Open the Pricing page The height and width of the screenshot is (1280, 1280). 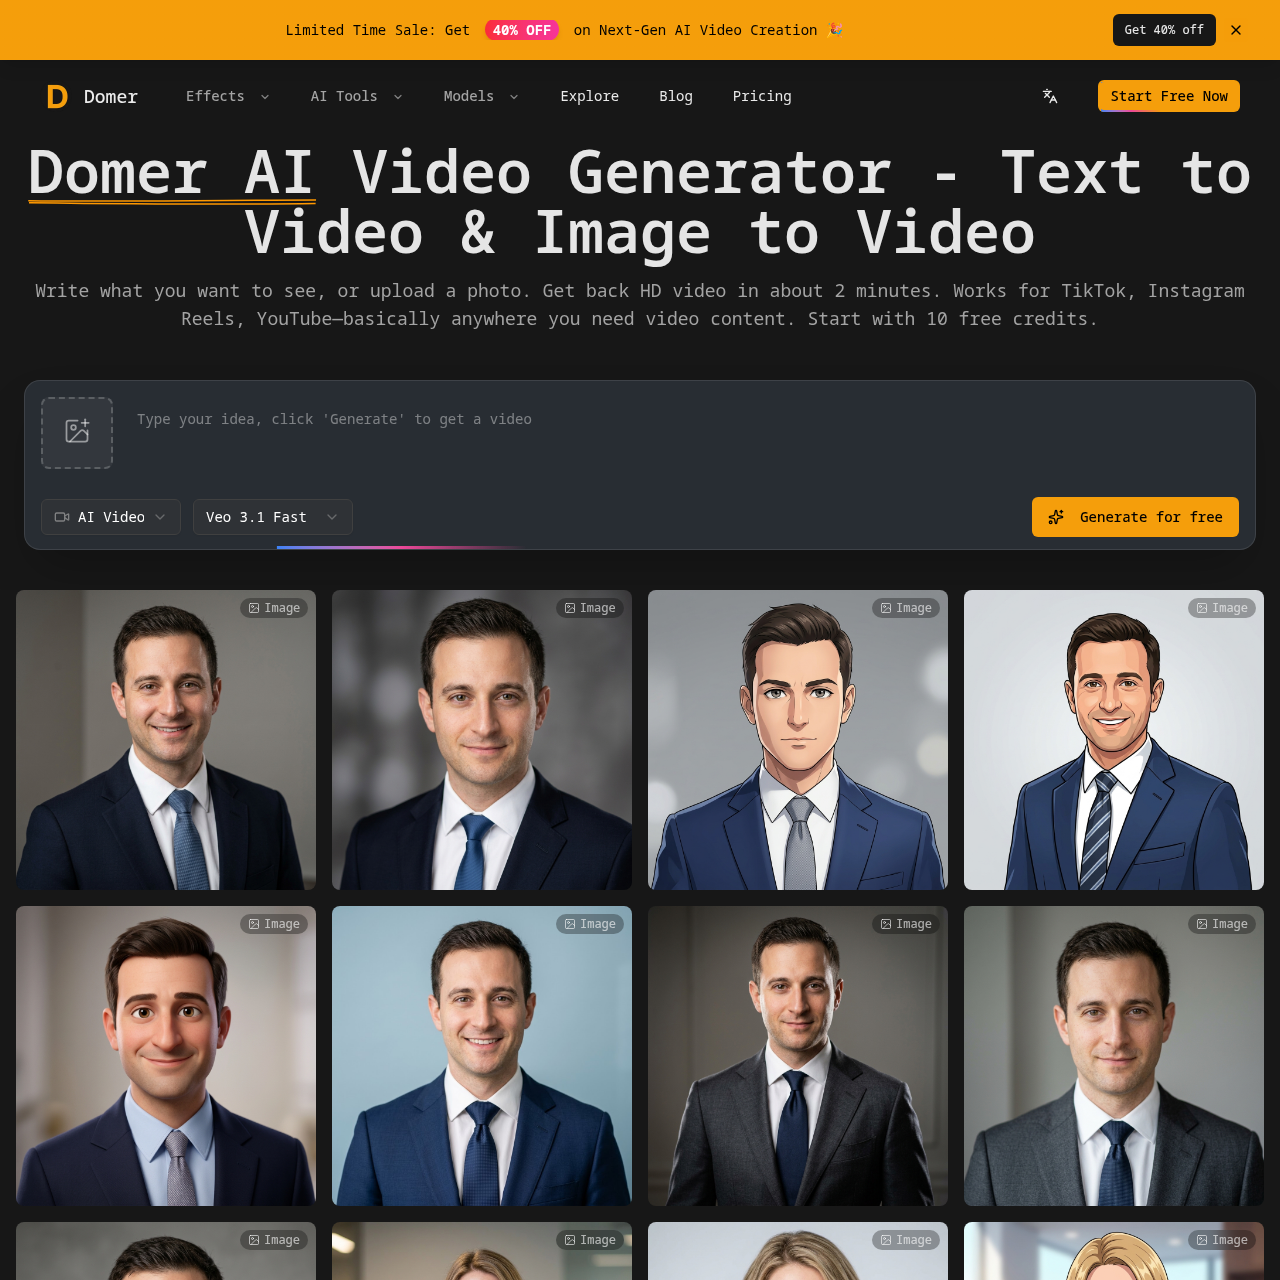point(762,96)
